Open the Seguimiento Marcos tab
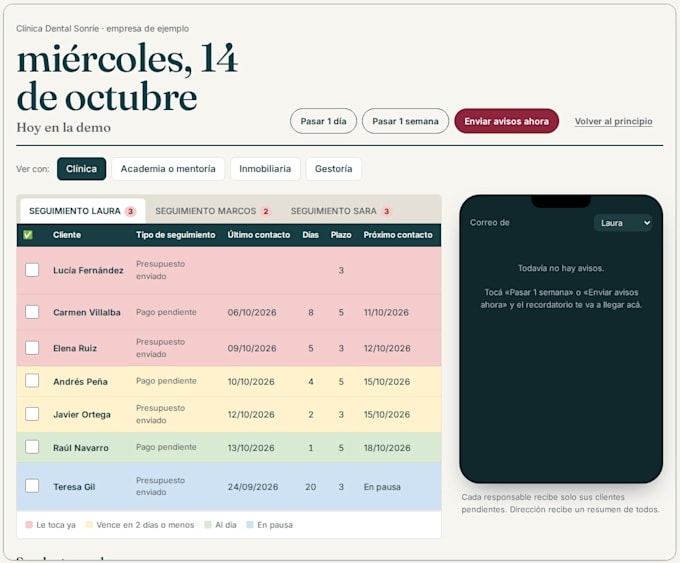The height and width of the screenshot is (563, 680). (212, 211)
